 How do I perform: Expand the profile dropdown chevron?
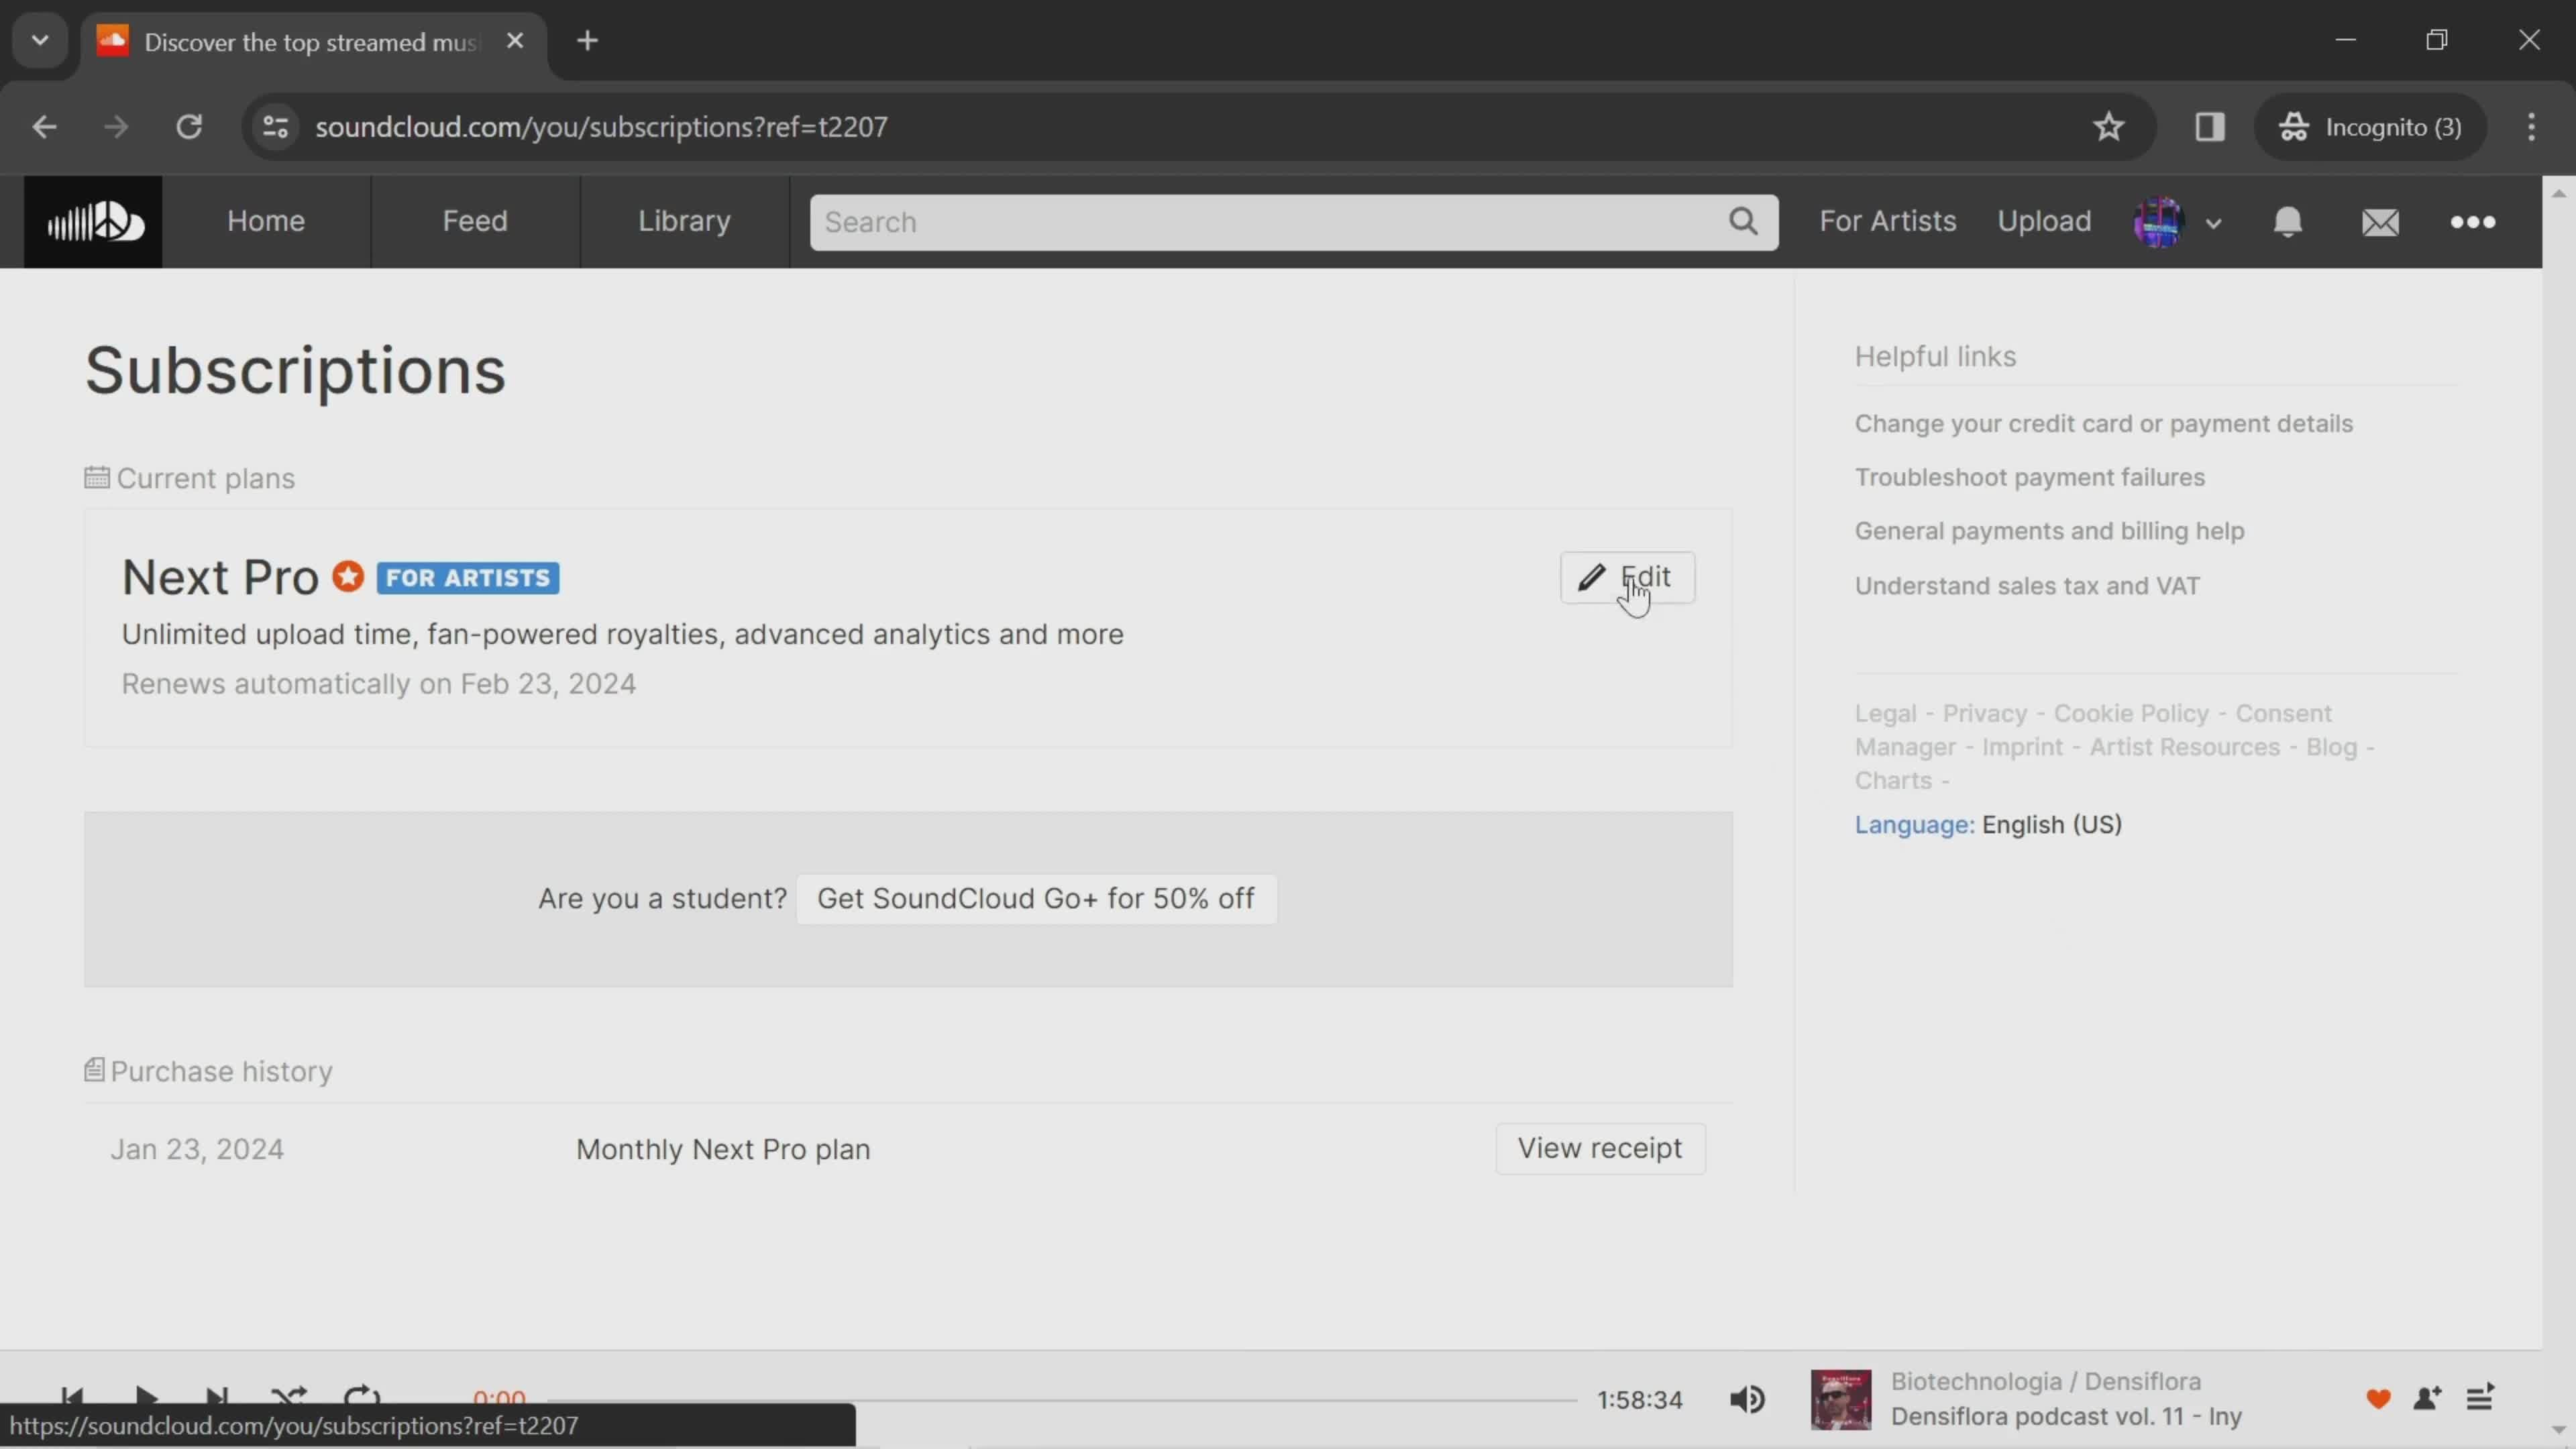tap(2213, 224)
